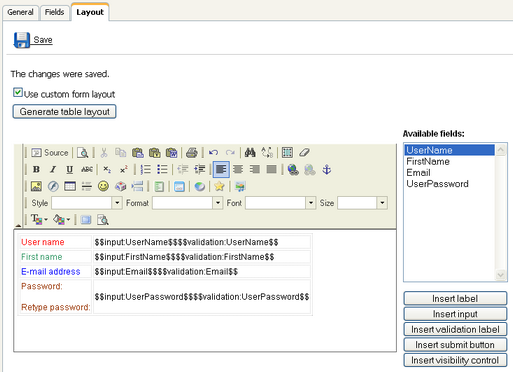Open Find with binoculars icon
This screenshot has width=513, height=372.
pyautogui.click(x=250, y=153)
